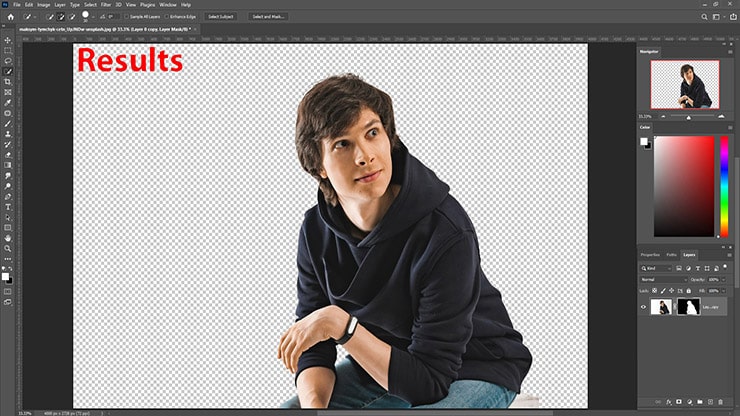Screen dimensions: 740x416
Task: Select the Rectangular Marquee tool
Action: tap(8, 51)
